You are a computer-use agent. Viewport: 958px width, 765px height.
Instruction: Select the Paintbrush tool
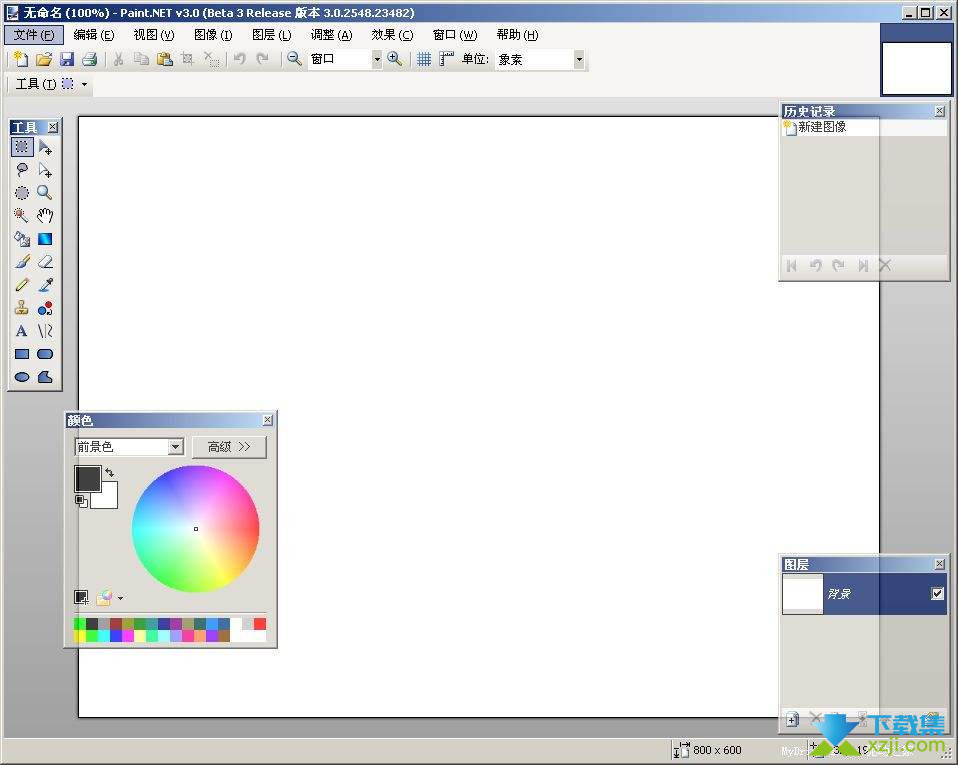point(22,262)
